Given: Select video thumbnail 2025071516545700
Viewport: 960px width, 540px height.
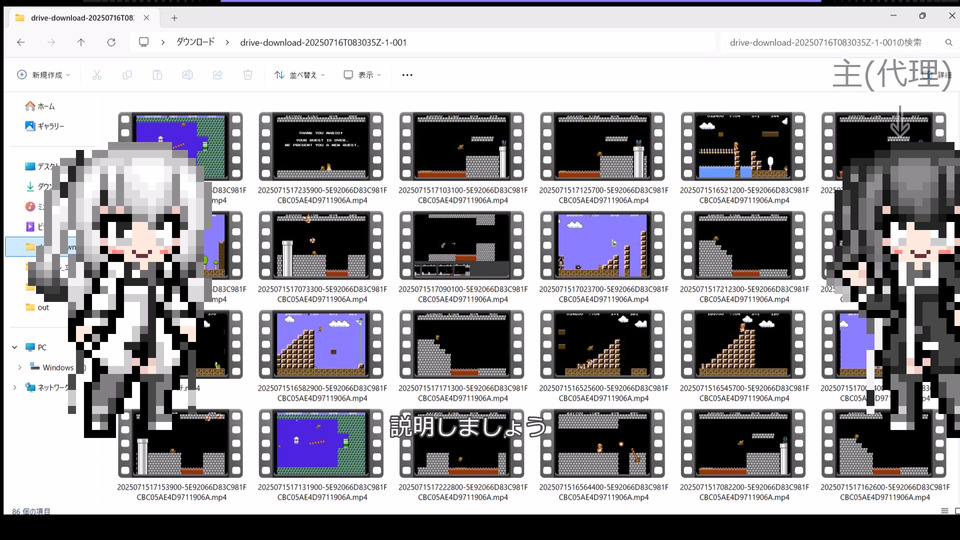Looking at the screenshot, I should [744, 345].
